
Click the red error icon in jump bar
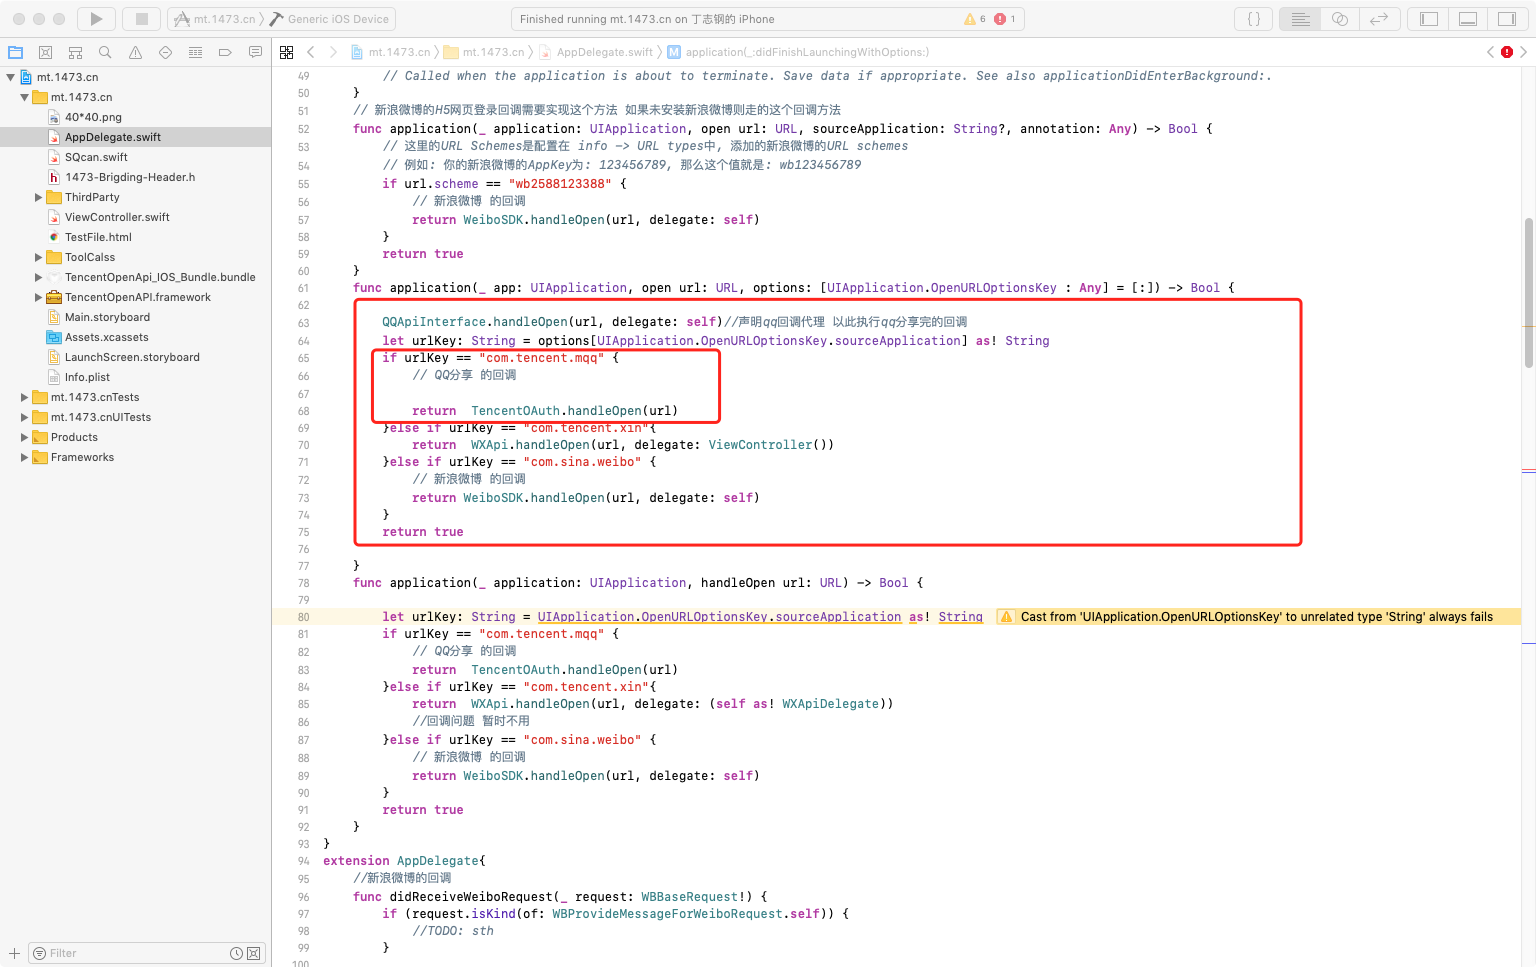(1507, 52)
